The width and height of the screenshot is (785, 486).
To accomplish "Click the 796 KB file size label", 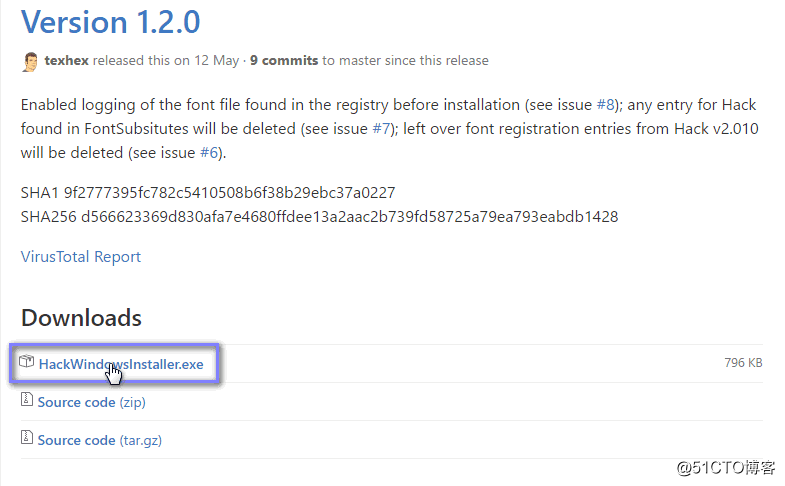I will (x=743, y=362).
